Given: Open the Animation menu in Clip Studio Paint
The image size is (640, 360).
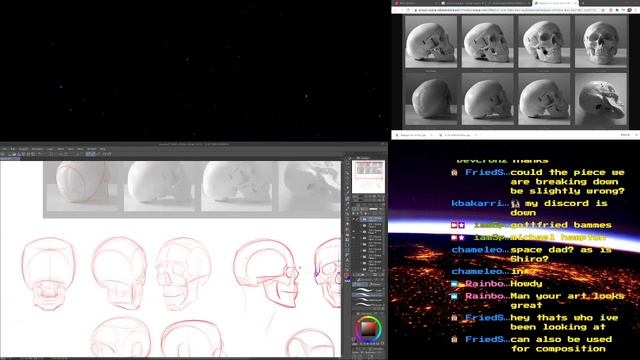Looking at the screenshot, I should click(x=38, y=149).
